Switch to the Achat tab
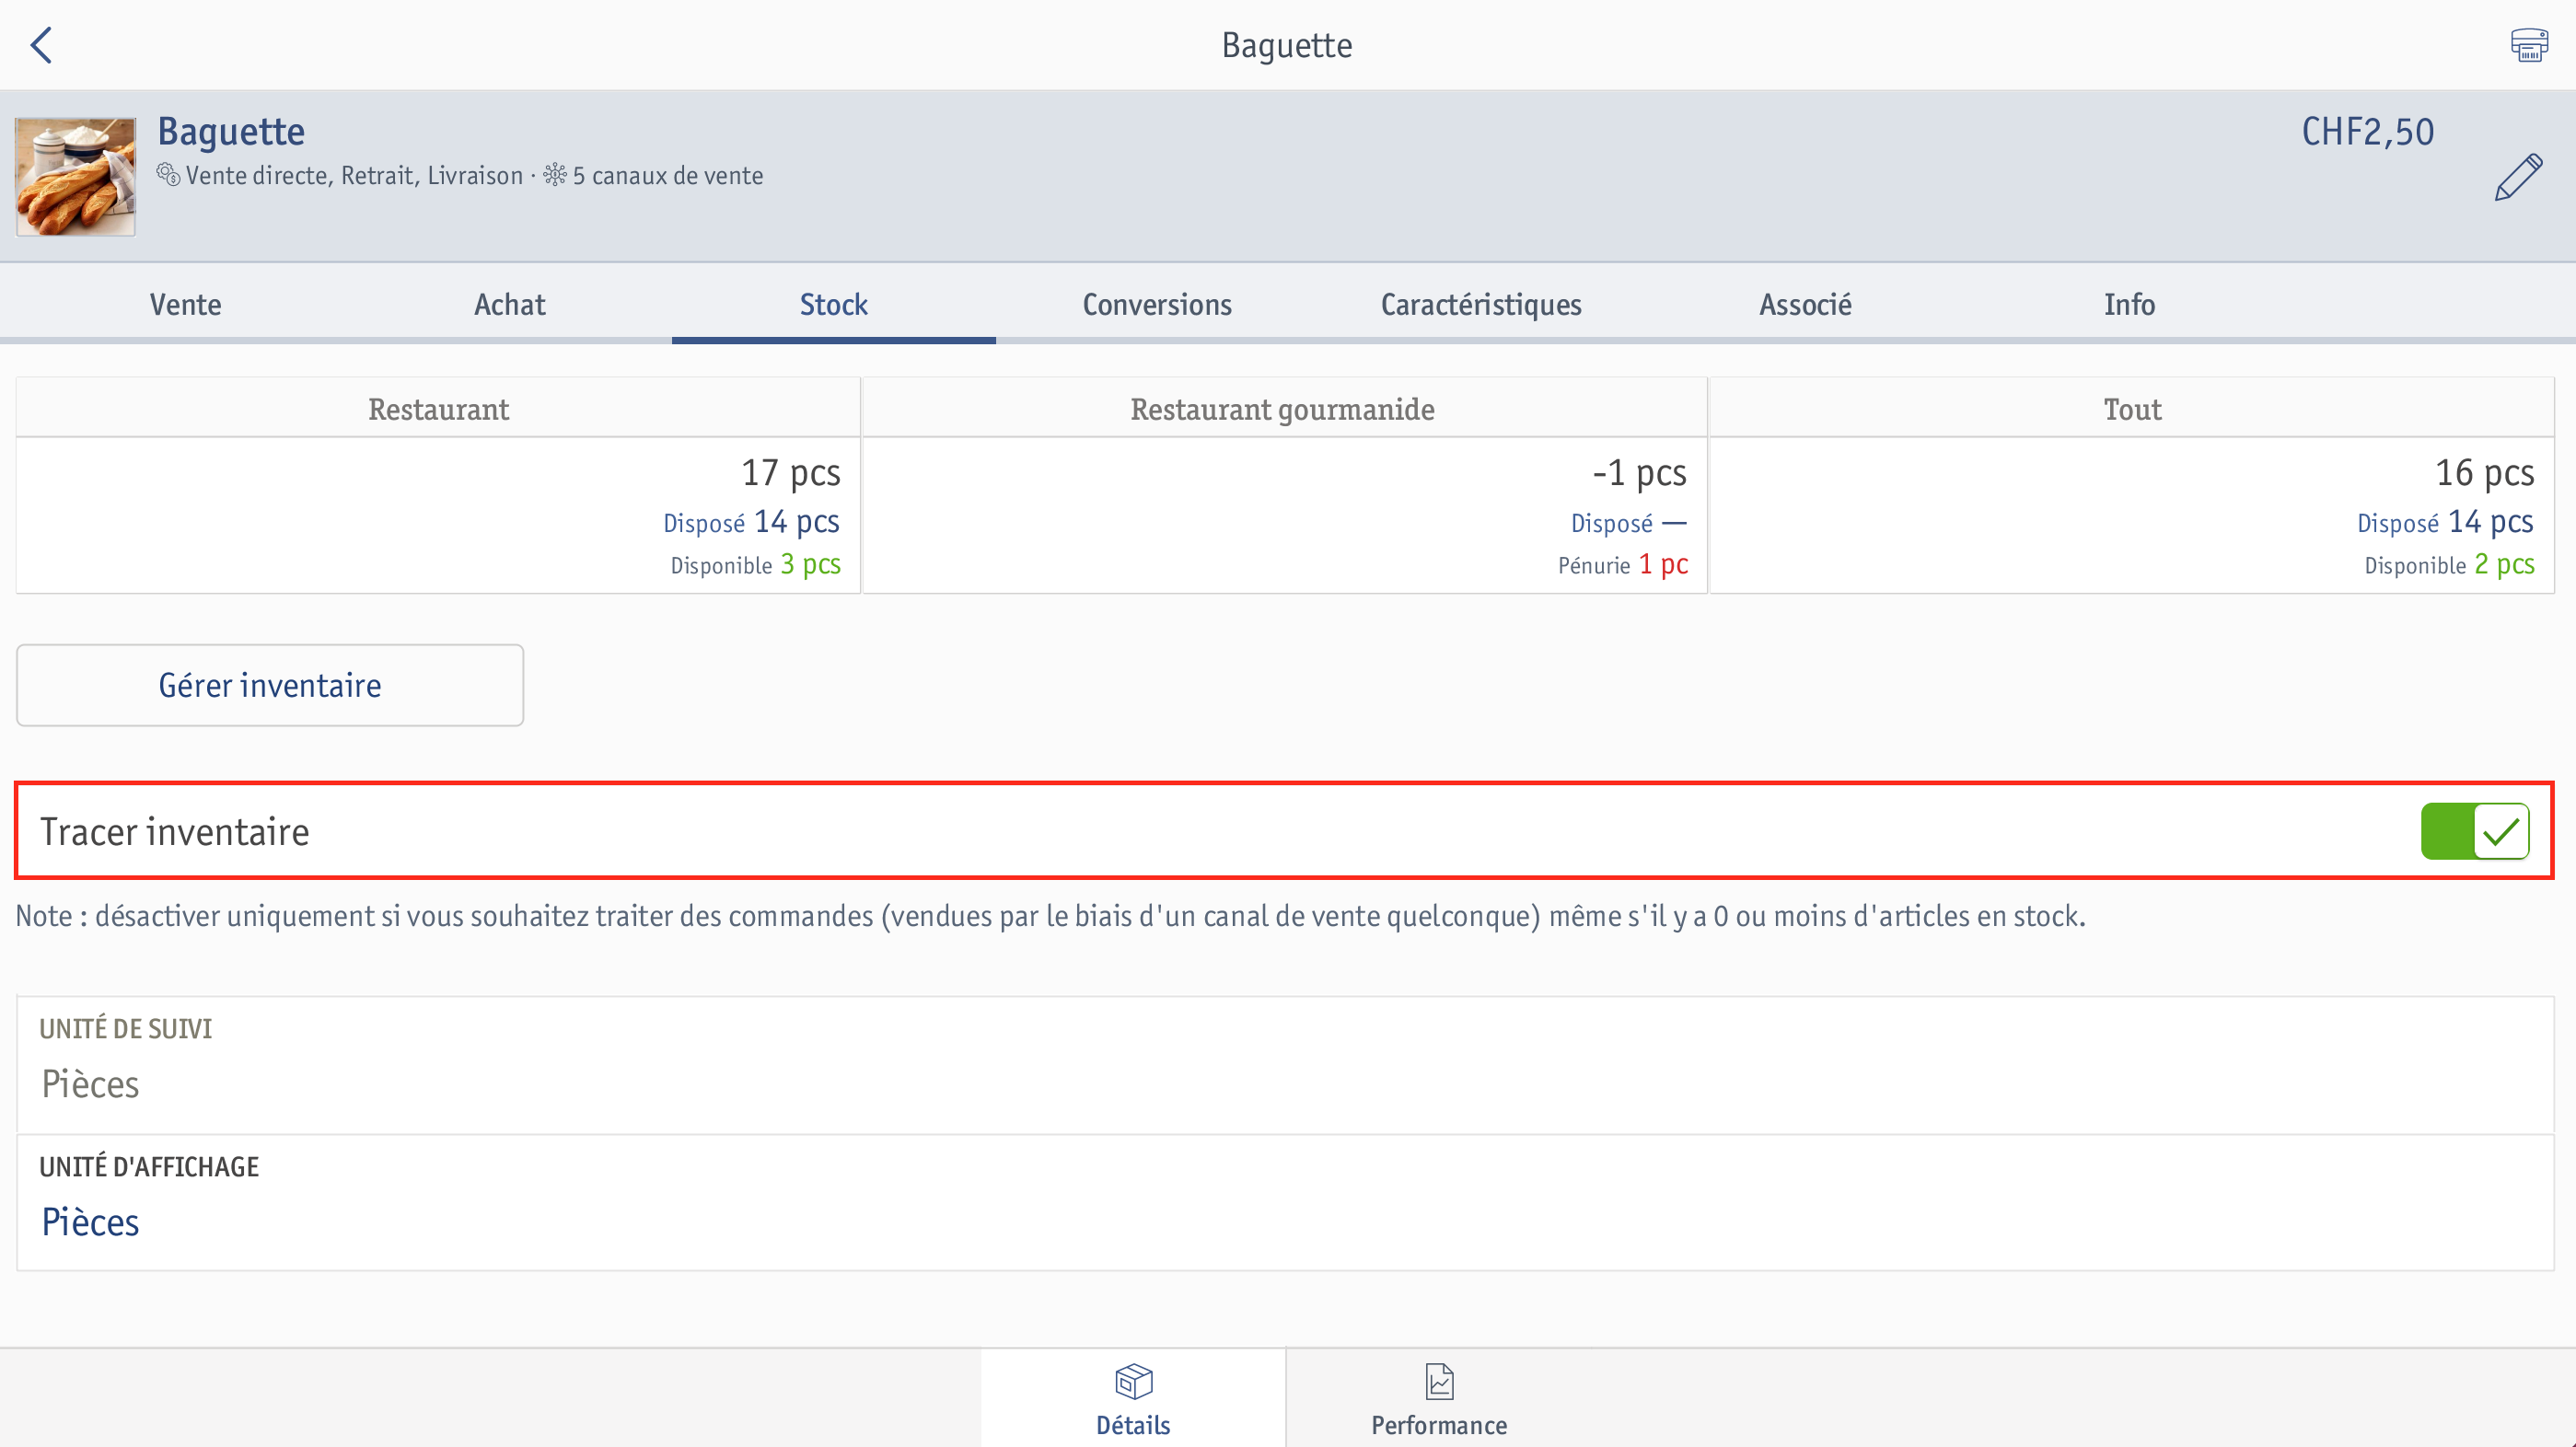This screenshot has width=2576, height=1447. [x=510, y=304]
